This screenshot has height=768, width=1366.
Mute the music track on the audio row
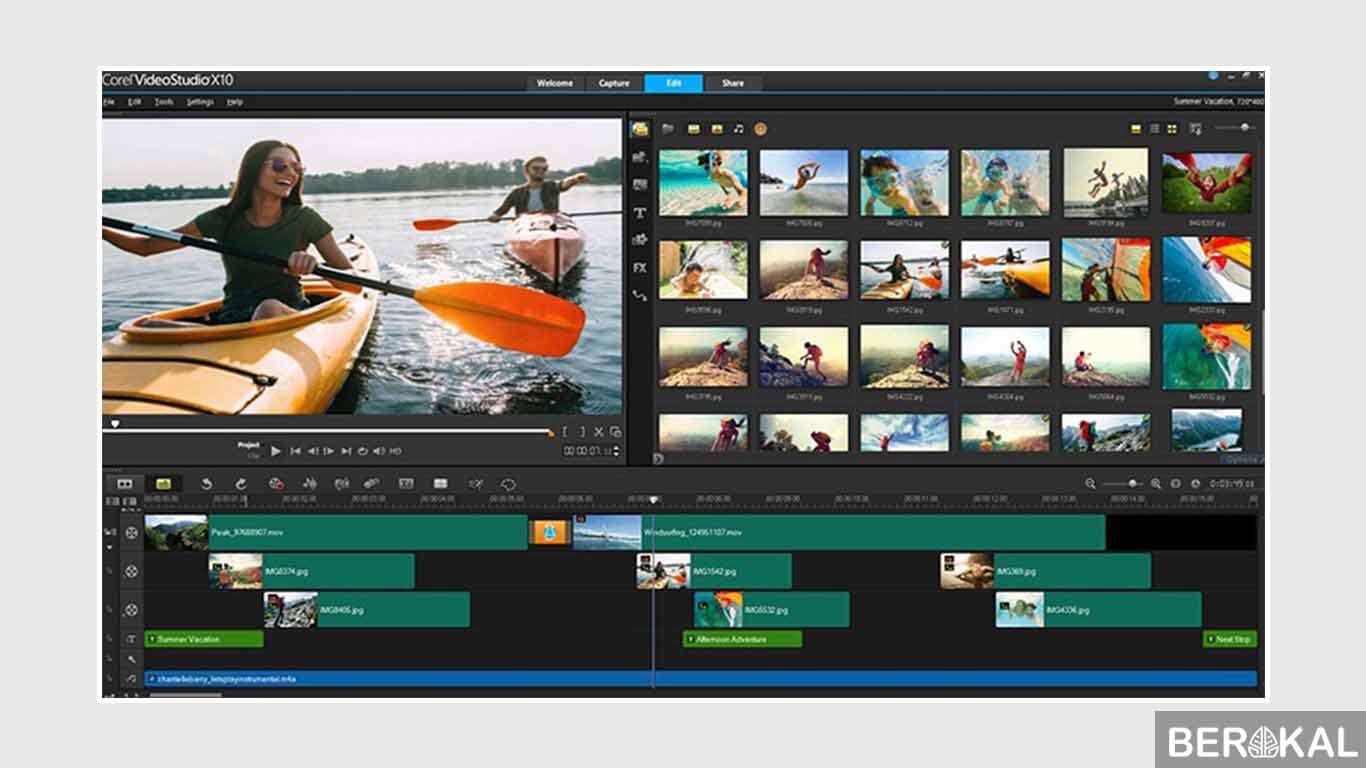110,677
